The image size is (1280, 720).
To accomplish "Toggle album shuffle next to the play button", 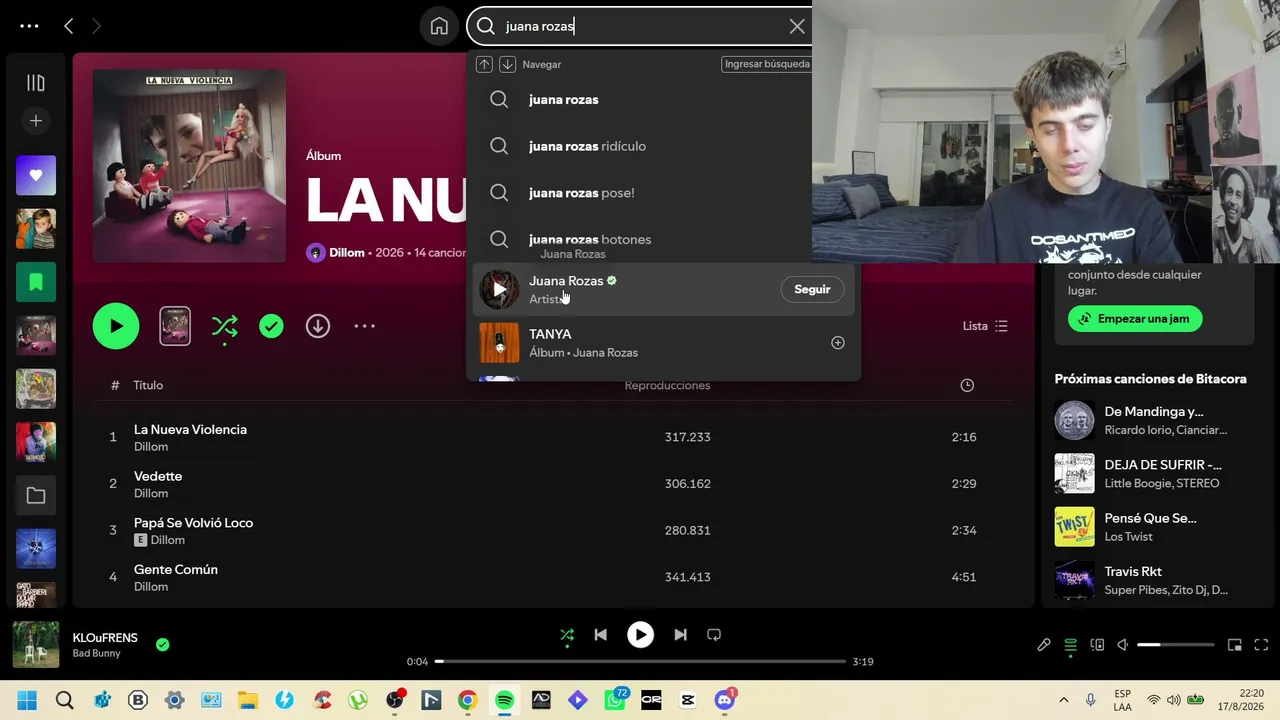I will 225,326.
